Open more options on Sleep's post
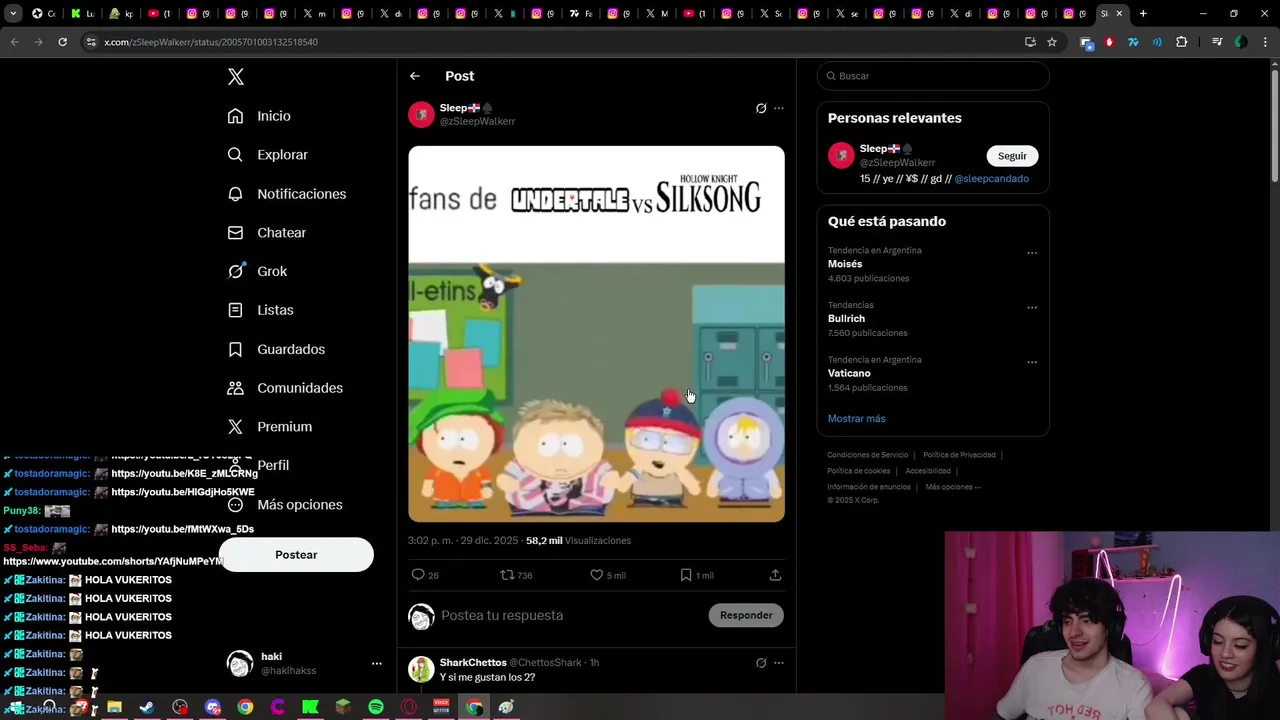 tap(779, 108)
